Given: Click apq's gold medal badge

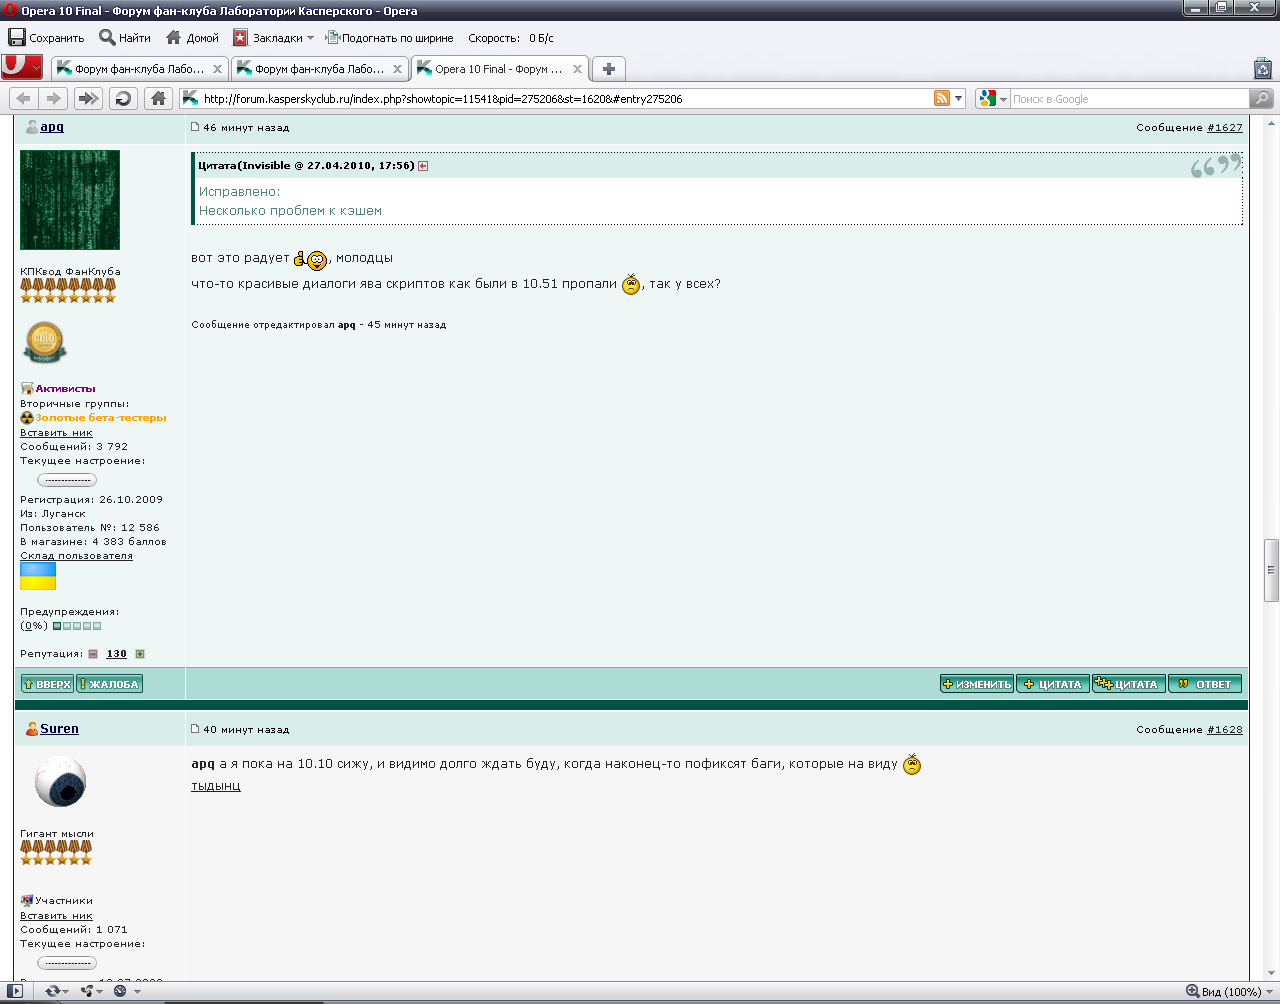Looking at the screenshot, I should [44, 342].
